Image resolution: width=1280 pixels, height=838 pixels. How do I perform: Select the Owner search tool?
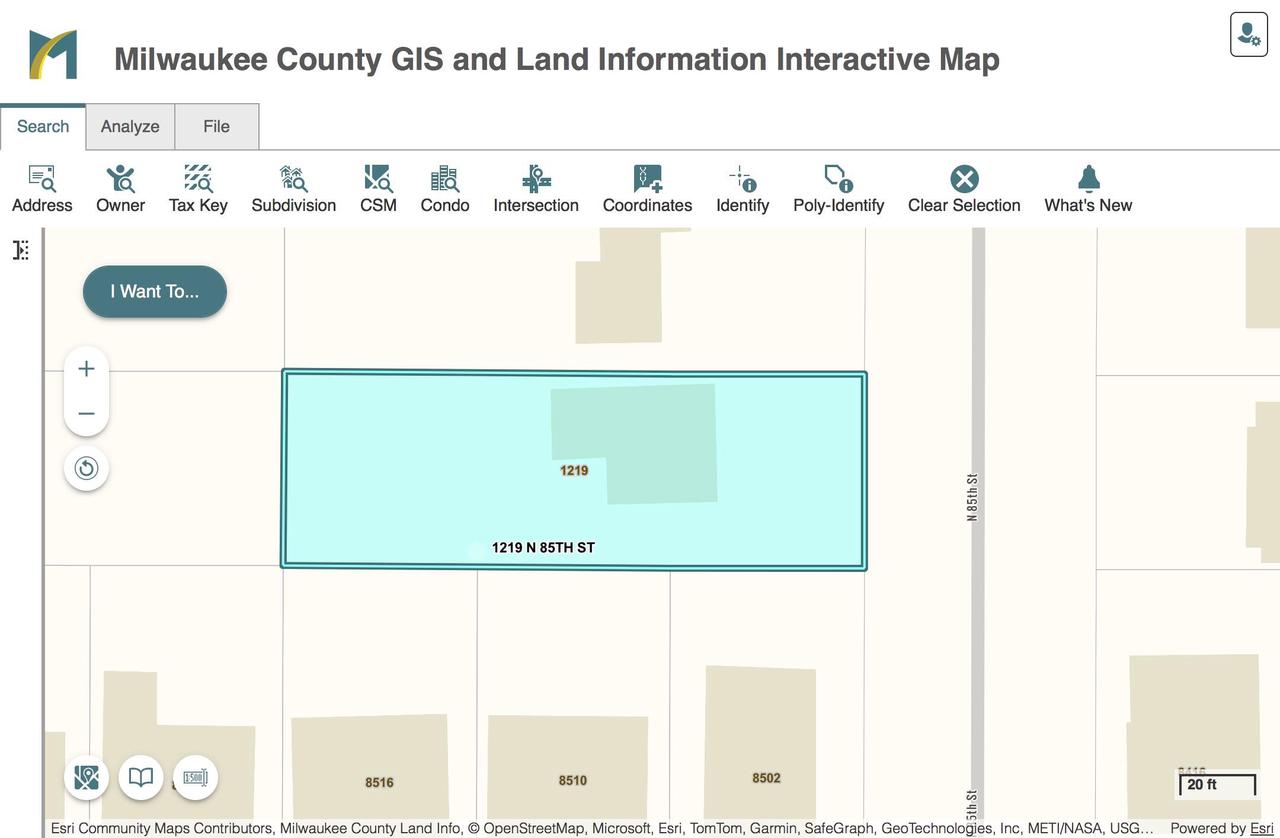120,189
